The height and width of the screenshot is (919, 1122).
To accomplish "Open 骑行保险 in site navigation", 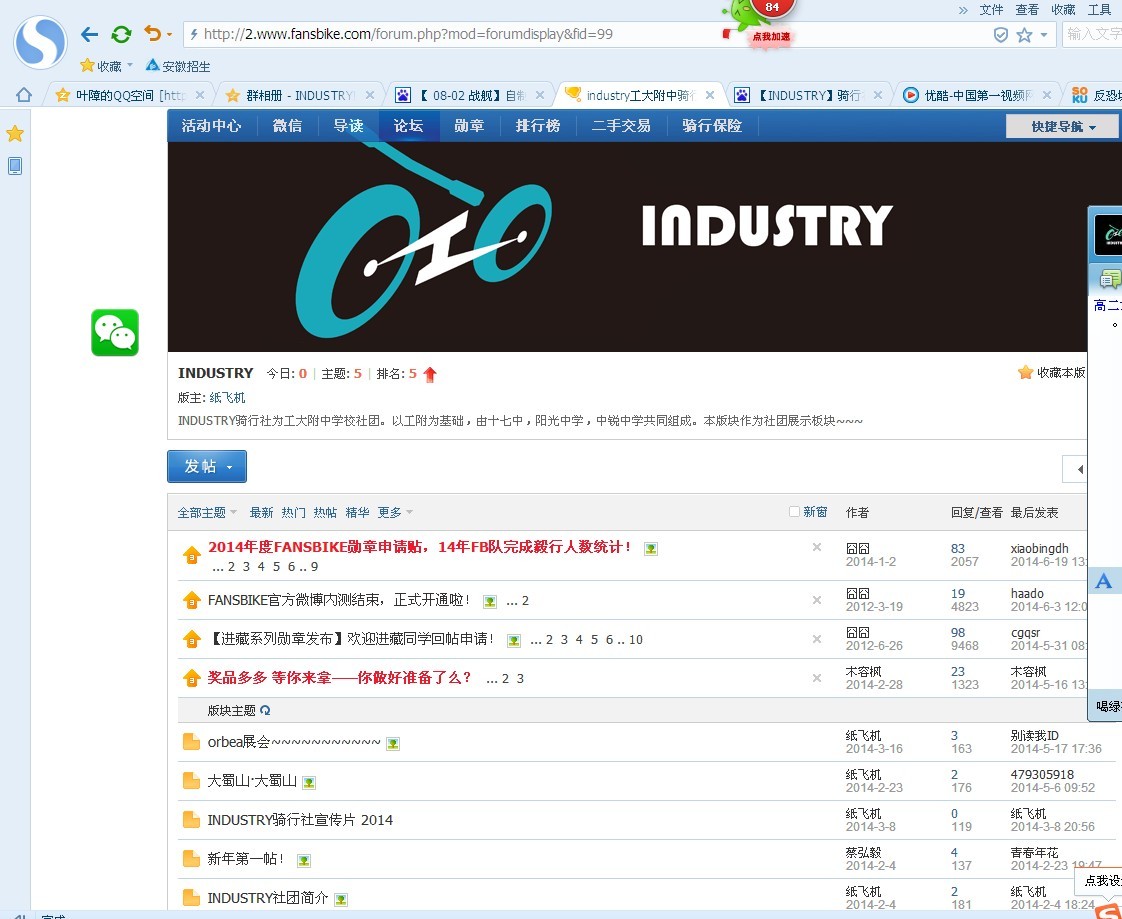I will pos(712,126).
